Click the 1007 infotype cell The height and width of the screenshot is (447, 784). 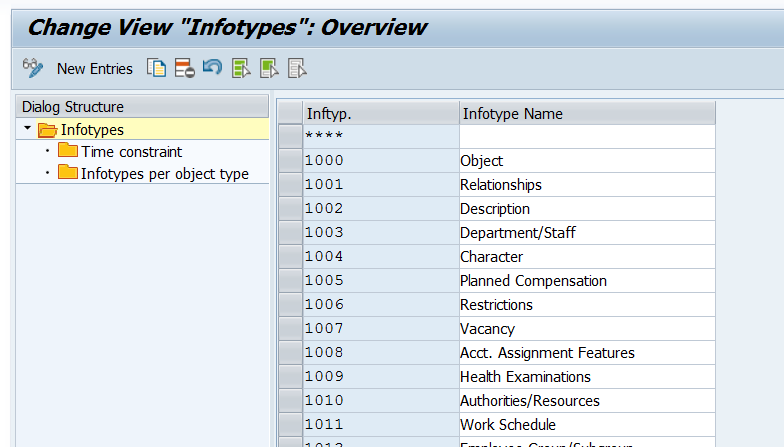[382, 328]
